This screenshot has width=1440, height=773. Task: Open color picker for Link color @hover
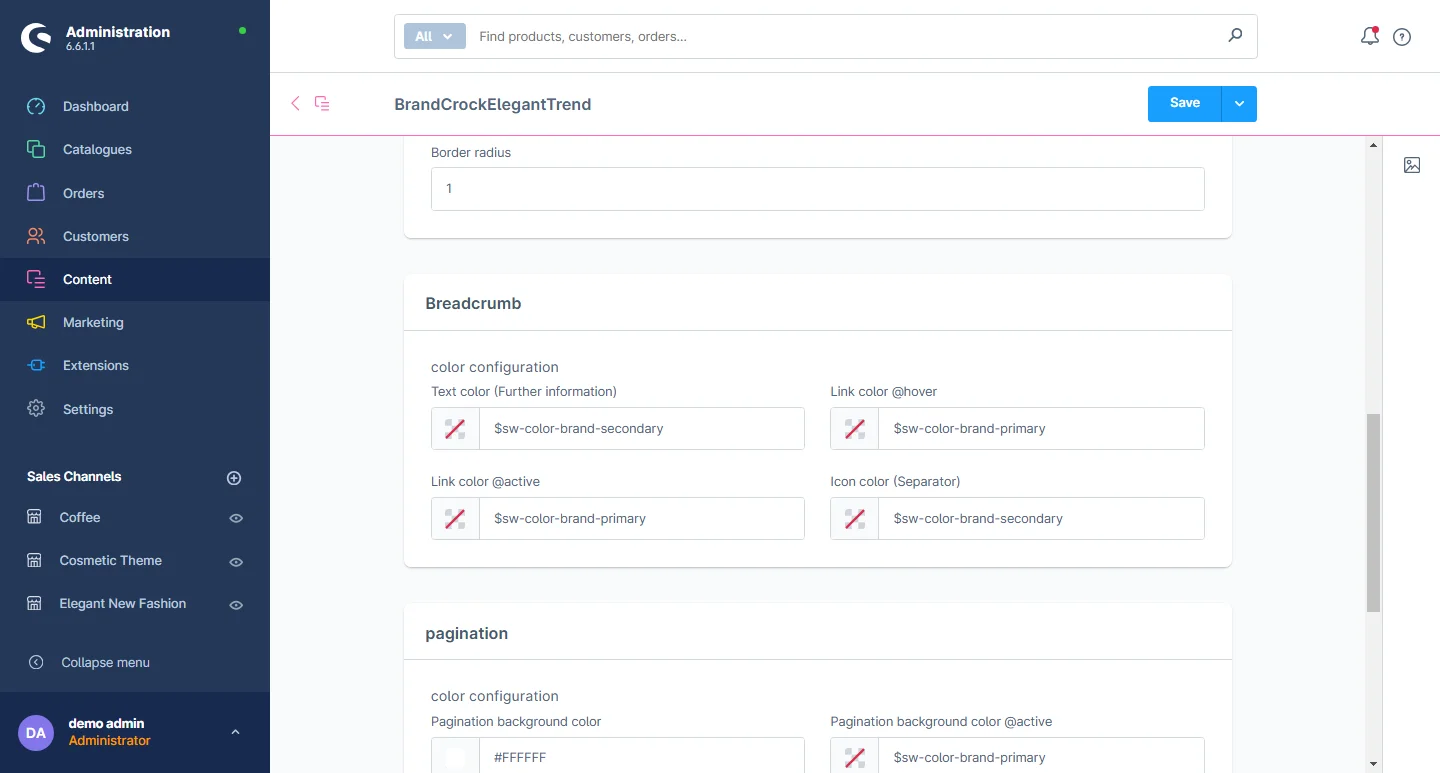coord(854,429)
